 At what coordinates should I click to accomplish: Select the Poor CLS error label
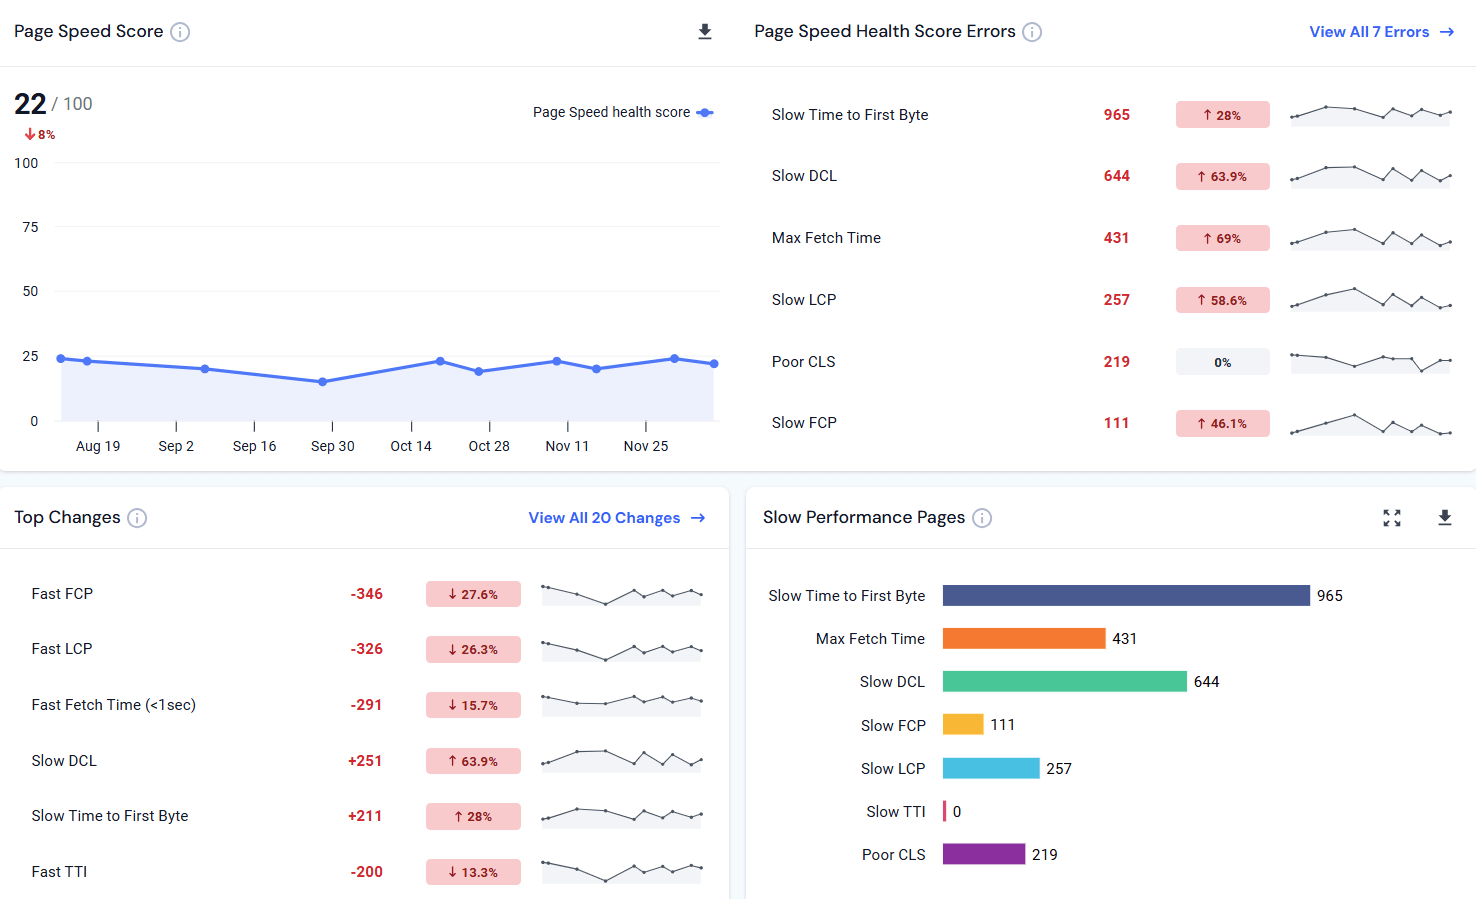(x=803, y=362)
